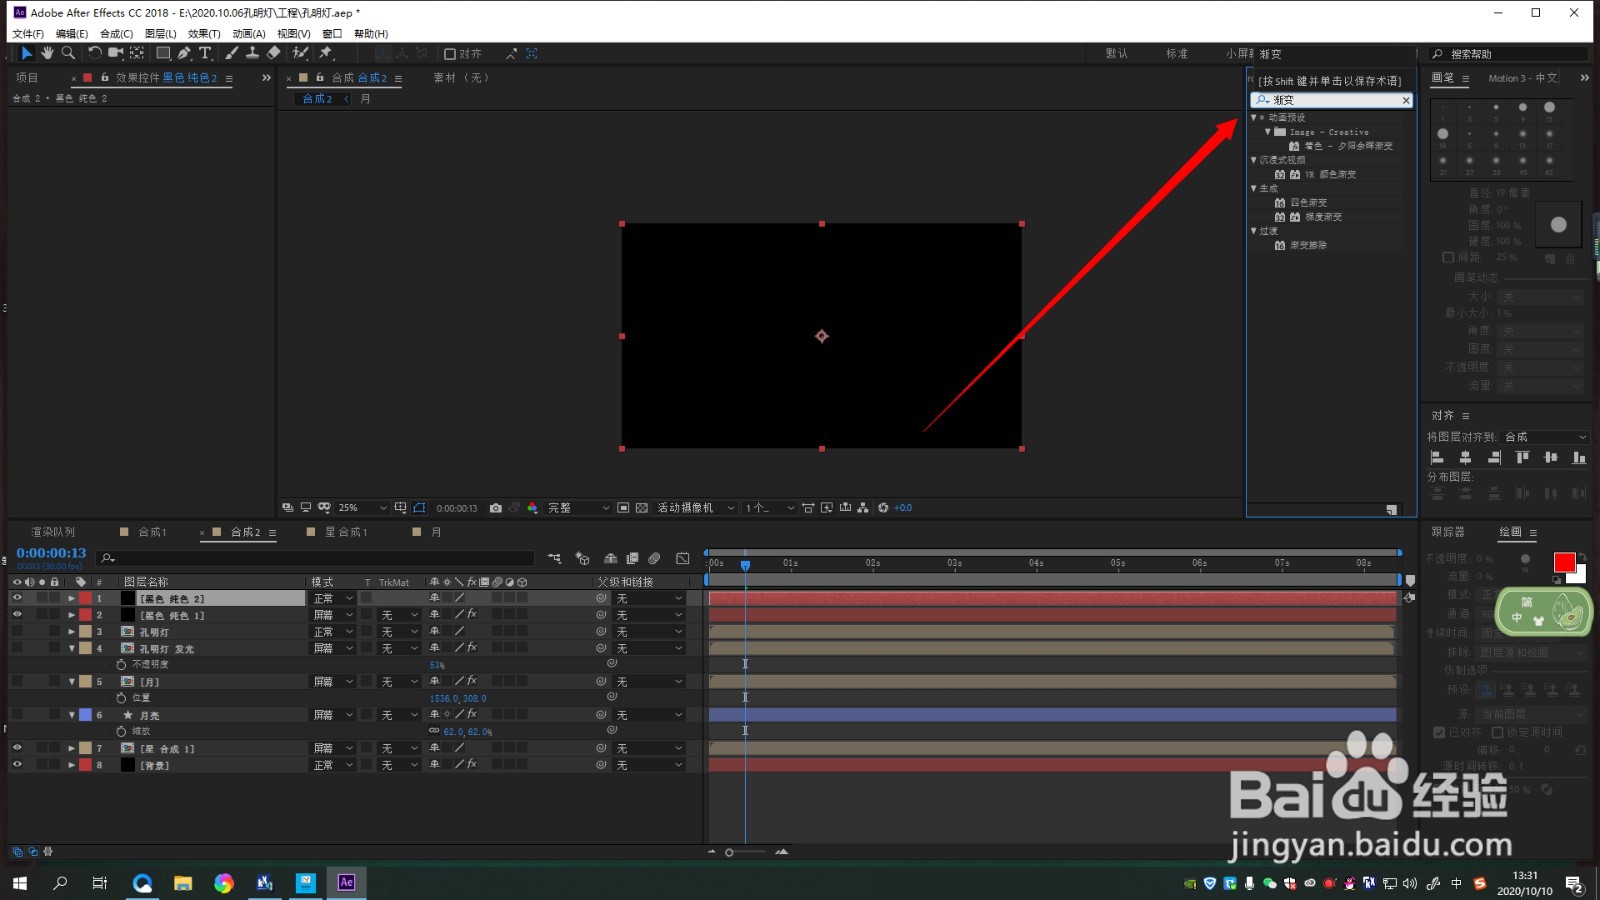
Task: Open resolution 完整 dropdown in viewer
Action: 578,508
